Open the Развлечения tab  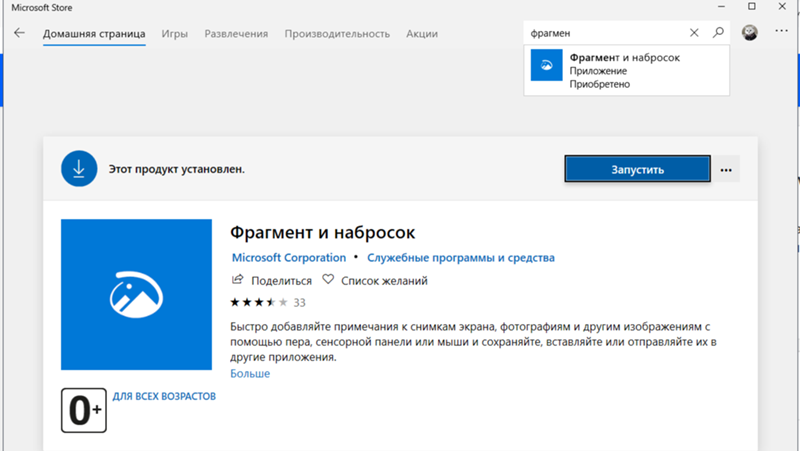point(236,34)
